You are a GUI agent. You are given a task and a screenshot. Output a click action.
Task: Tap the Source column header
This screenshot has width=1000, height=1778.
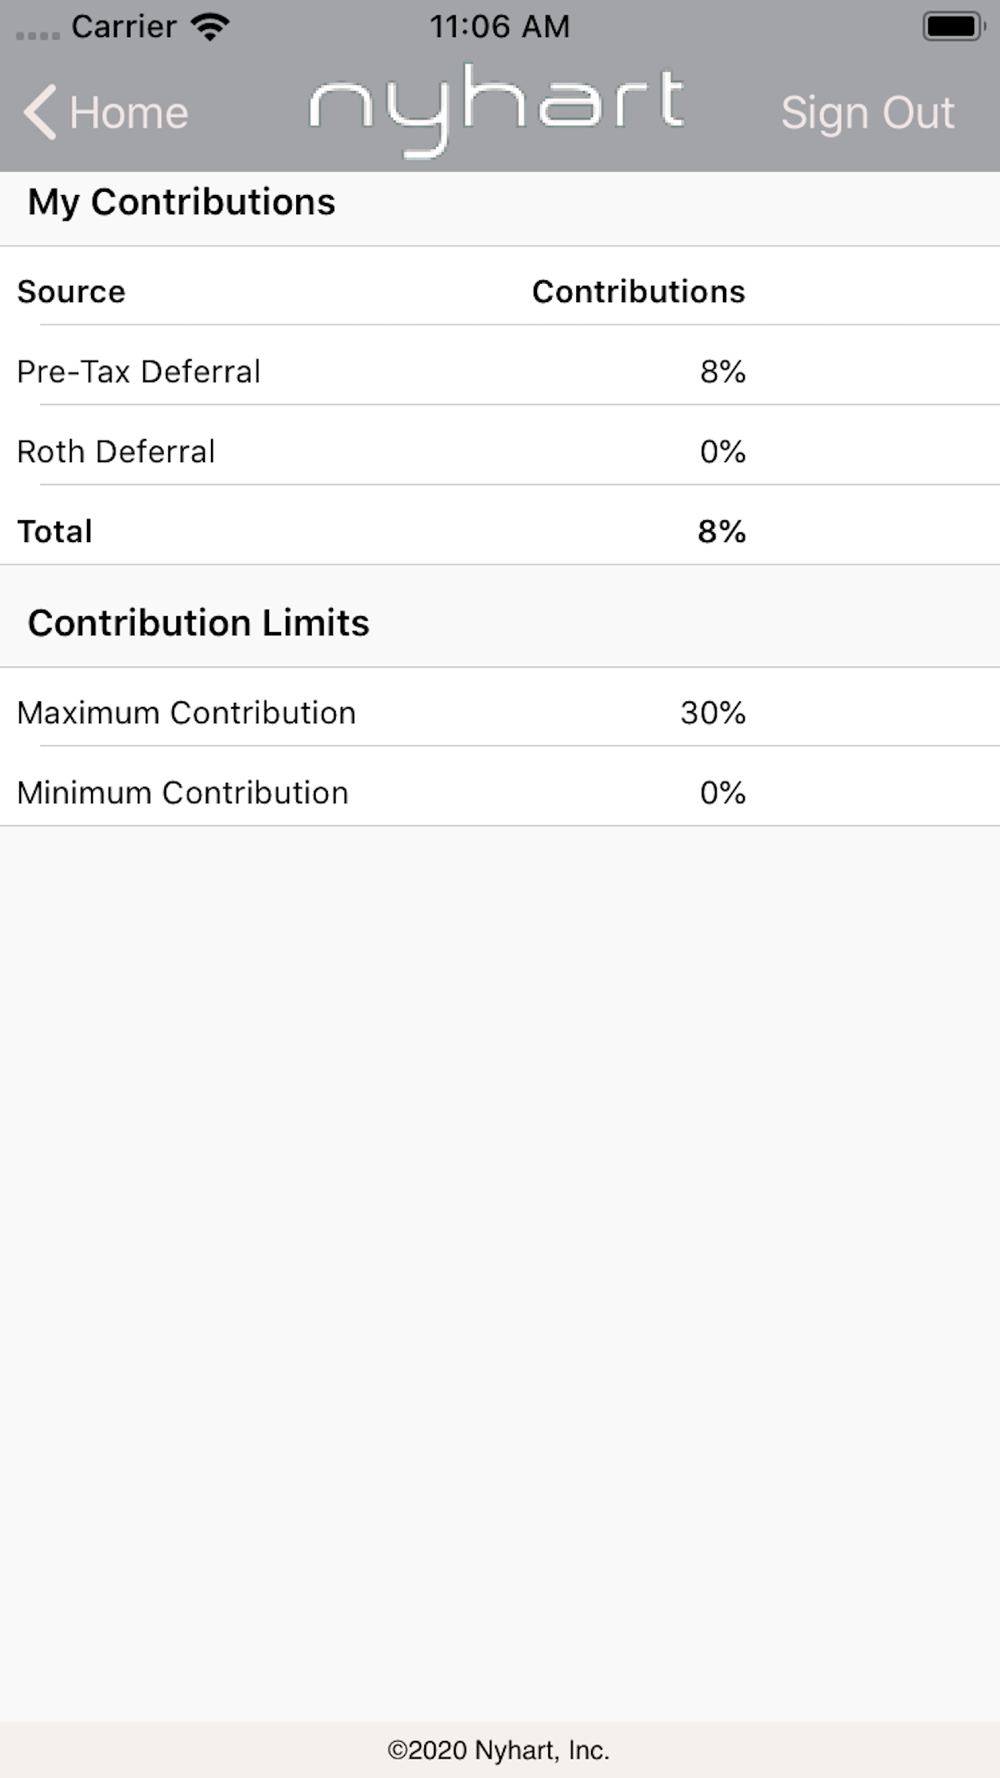click(71, 291)
